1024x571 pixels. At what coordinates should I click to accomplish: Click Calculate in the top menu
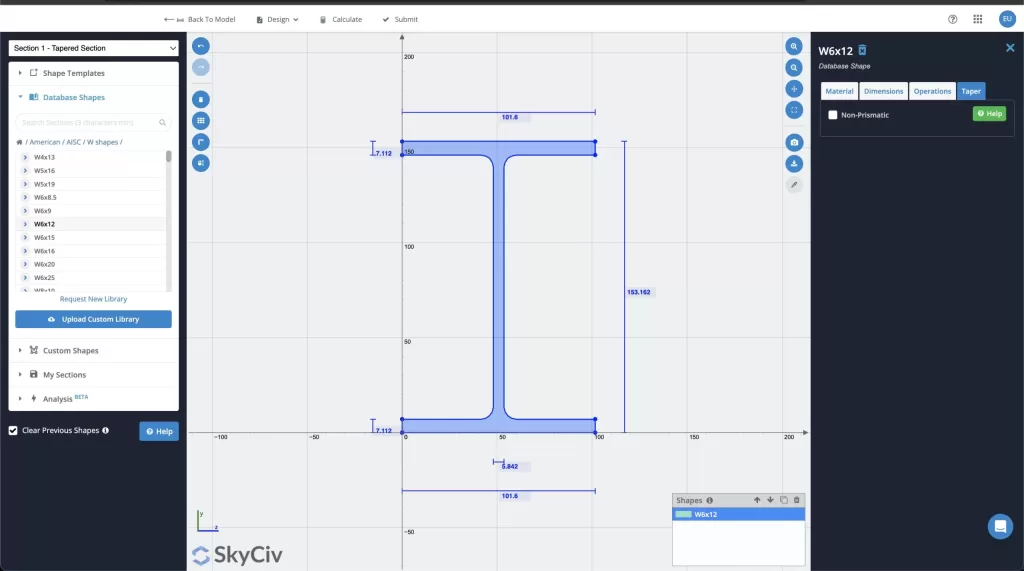[x=341, y=20]
